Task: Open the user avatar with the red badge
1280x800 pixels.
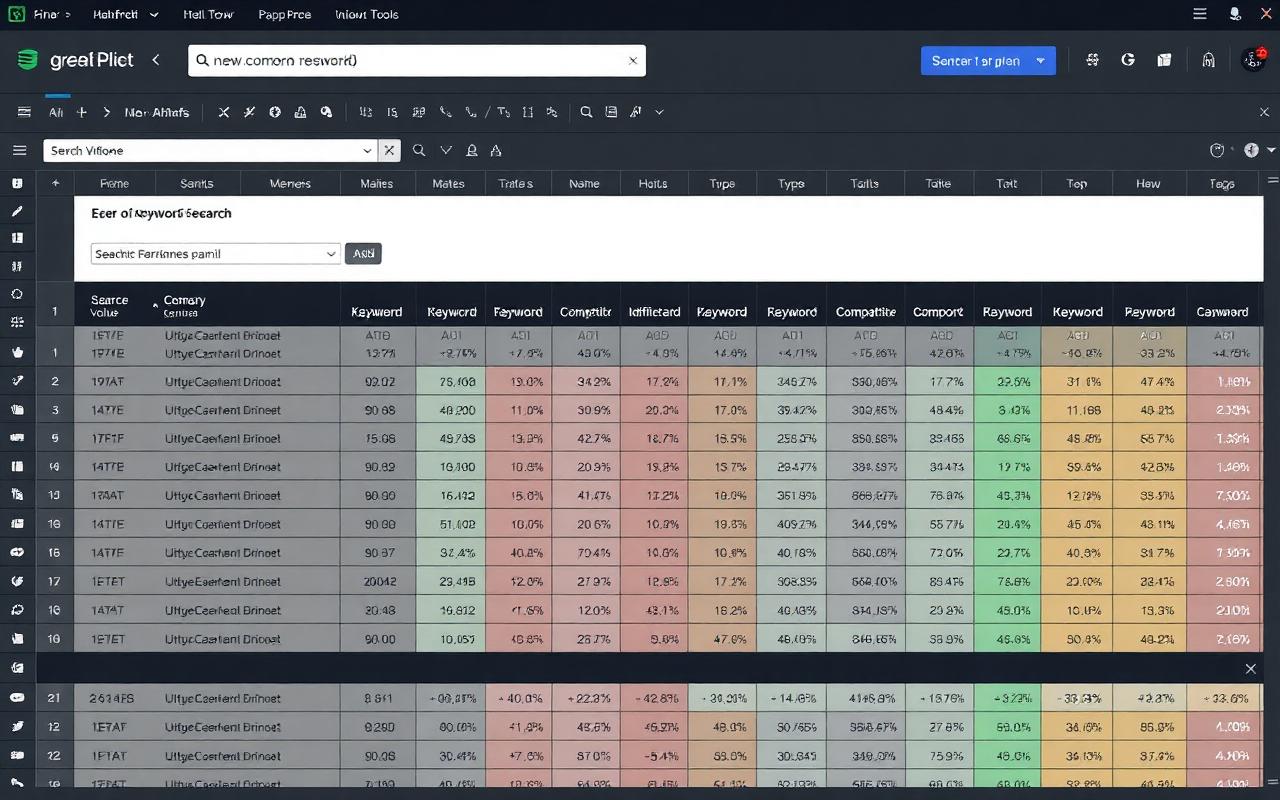Action: [x=1253, y=60]
